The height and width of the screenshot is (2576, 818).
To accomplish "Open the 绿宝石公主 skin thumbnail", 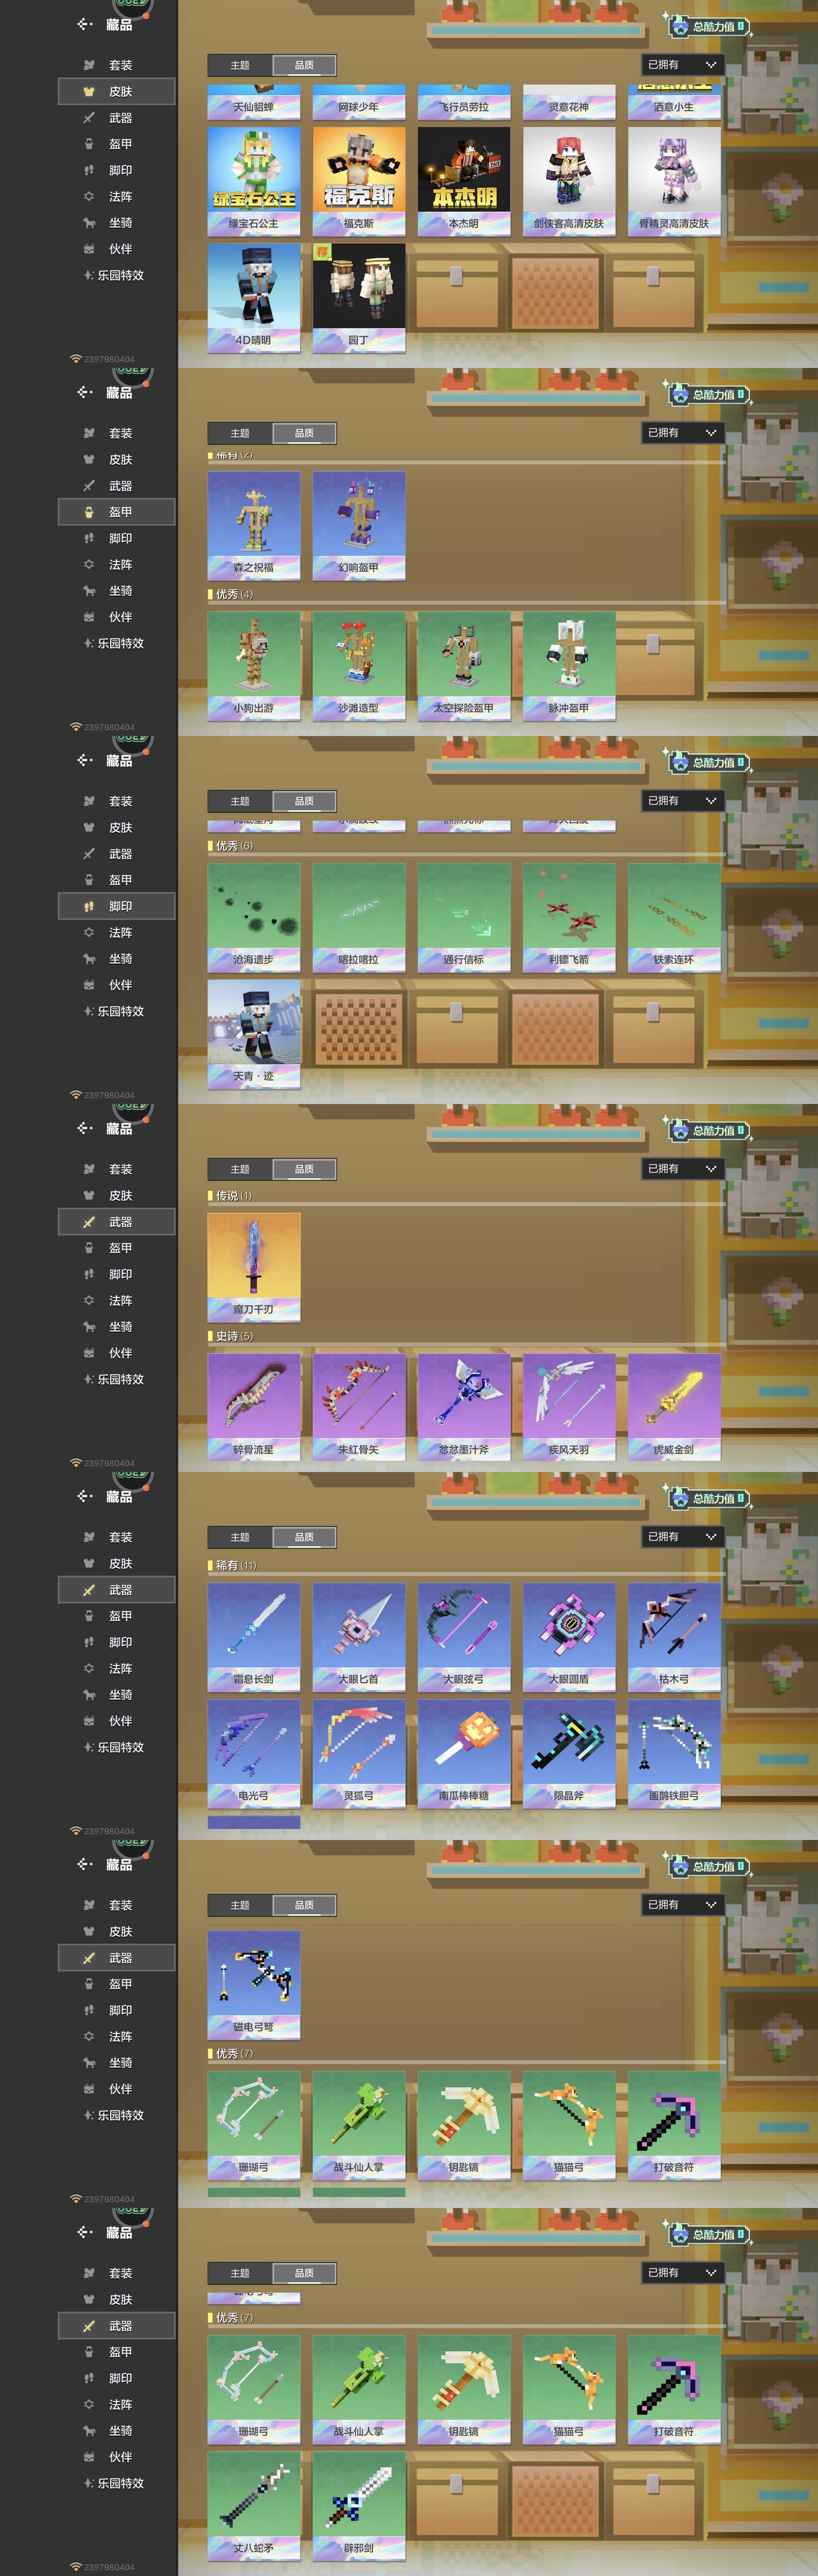I will click(254, 181).
